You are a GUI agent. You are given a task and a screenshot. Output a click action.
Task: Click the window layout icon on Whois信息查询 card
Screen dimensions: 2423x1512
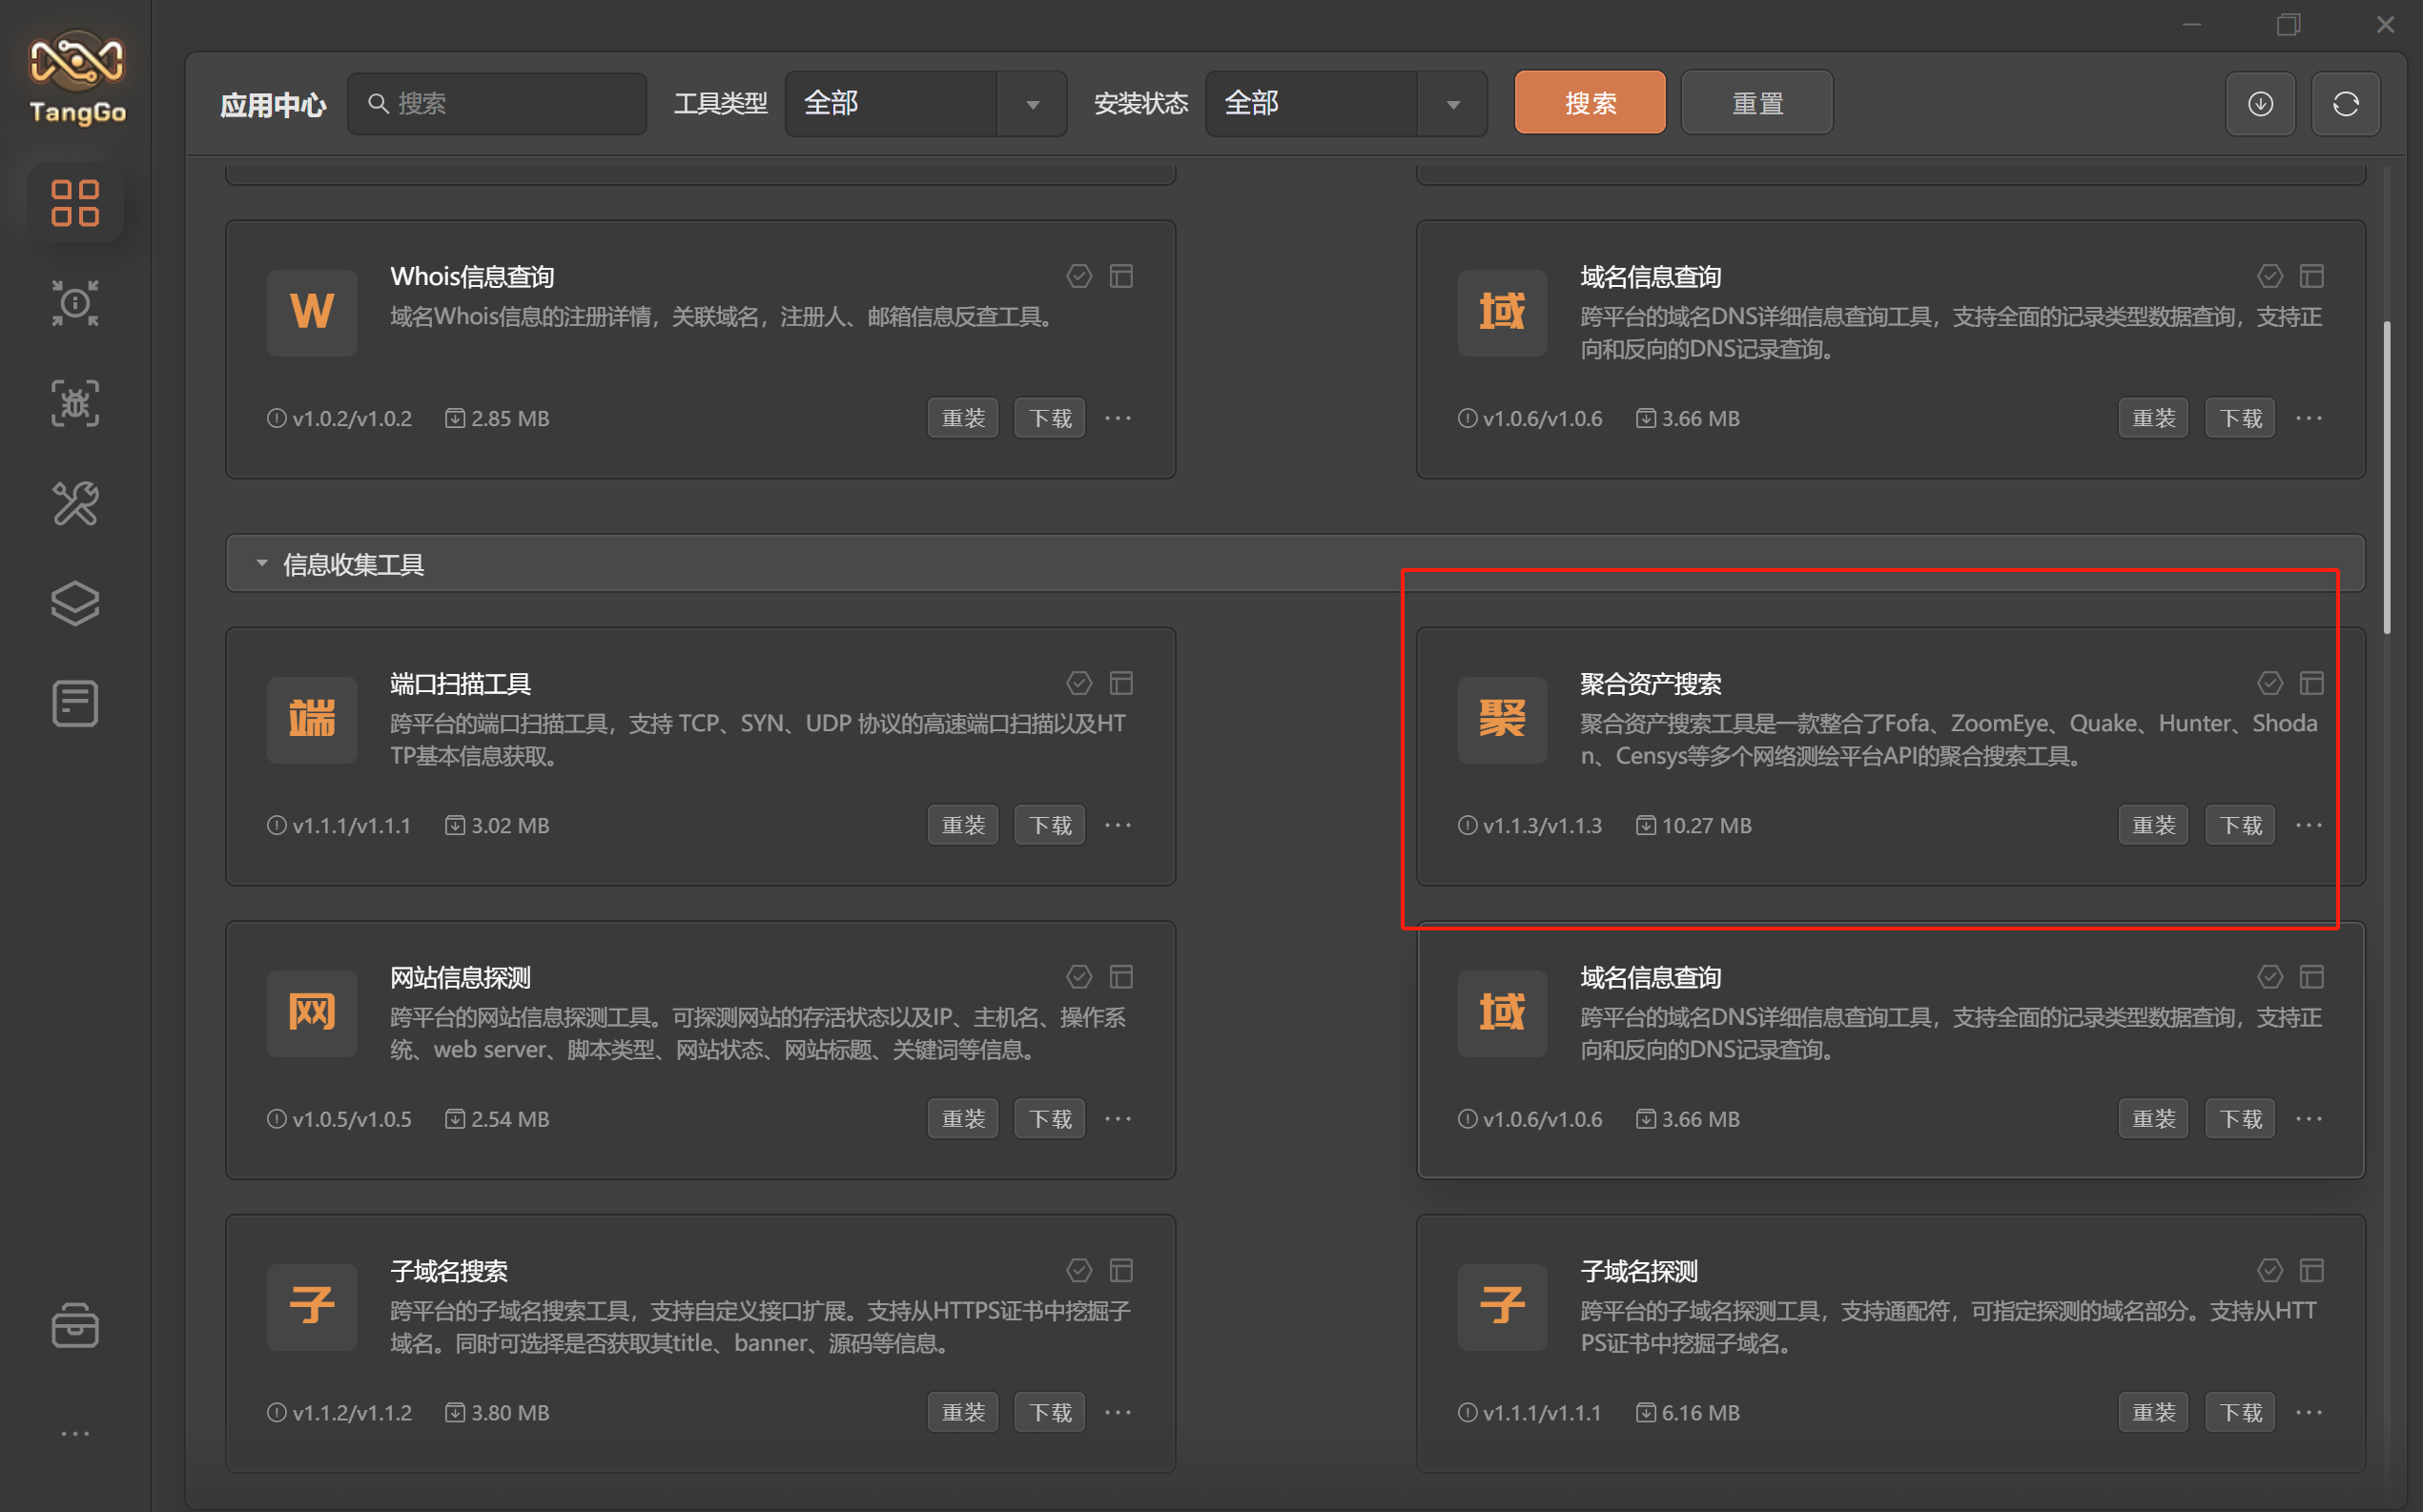[x=1121, y=276]
